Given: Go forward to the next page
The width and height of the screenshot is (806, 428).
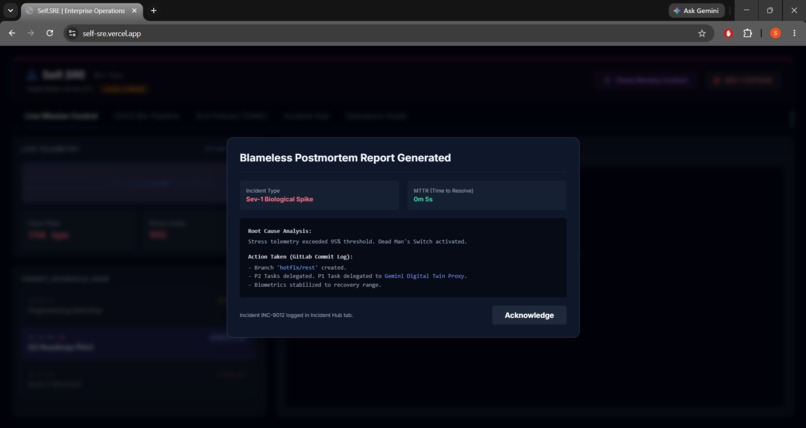Looking at the screenshot, I should click(31, 33).
